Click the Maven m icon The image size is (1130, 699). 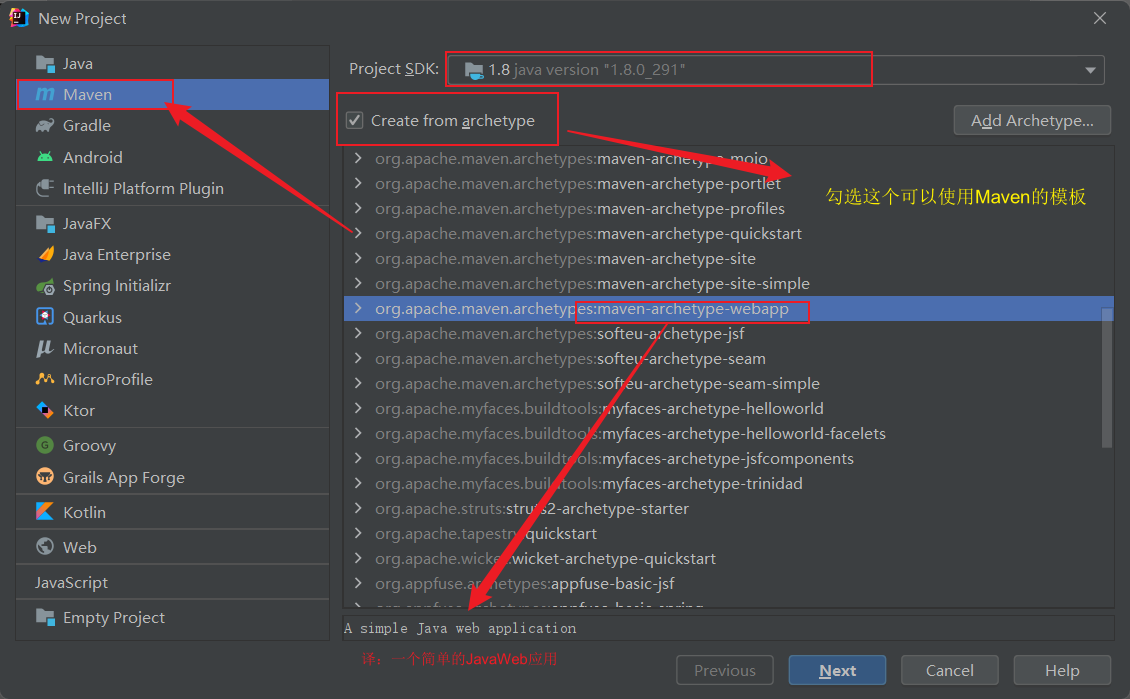45,94
